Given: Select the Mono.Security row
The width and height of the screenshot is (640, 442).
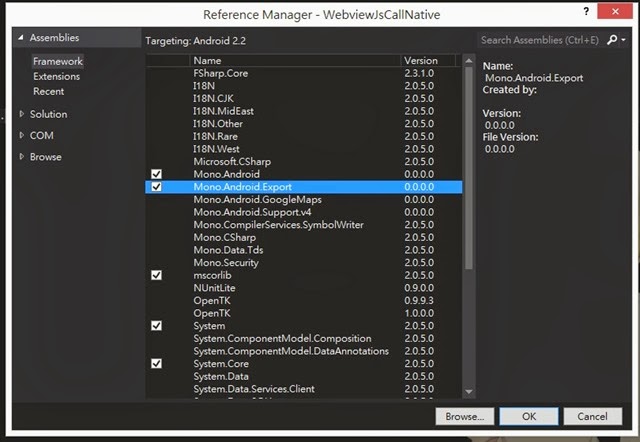Looking at the screenshot, I should 304,263.
